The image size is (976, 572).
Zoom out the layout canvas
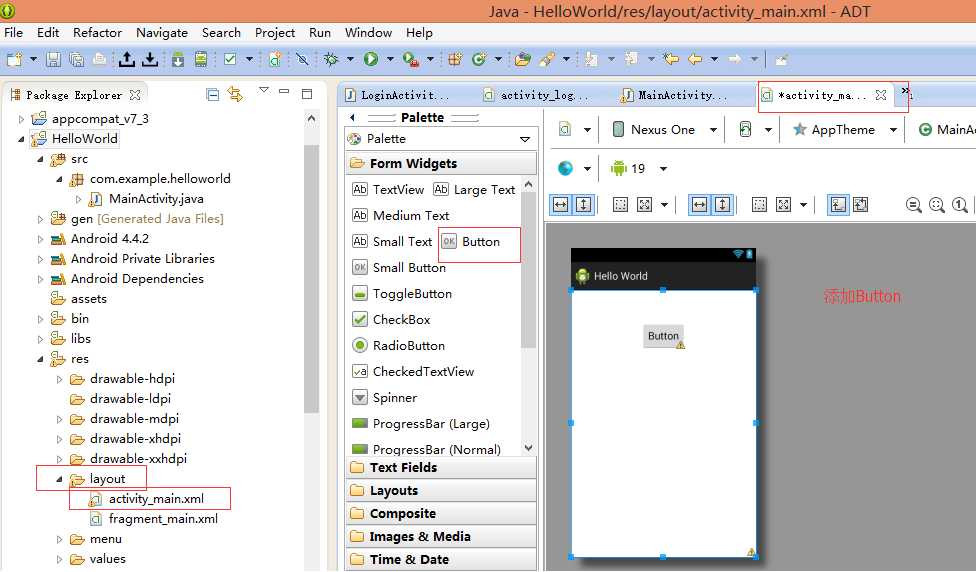(x=913, y=204)
